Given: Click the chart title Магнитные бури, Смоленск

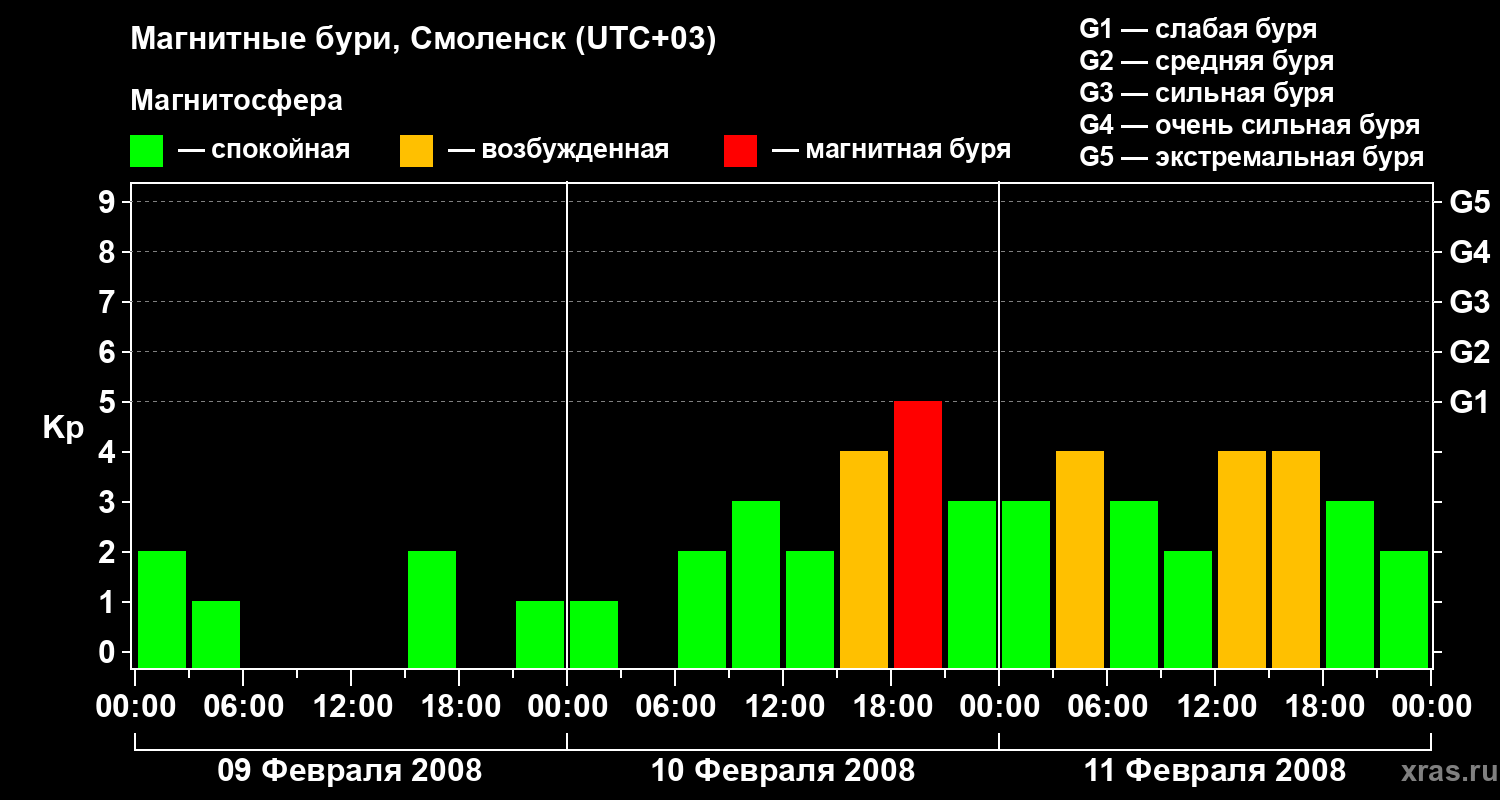Looking at the screenshot, I should [423, 40].
